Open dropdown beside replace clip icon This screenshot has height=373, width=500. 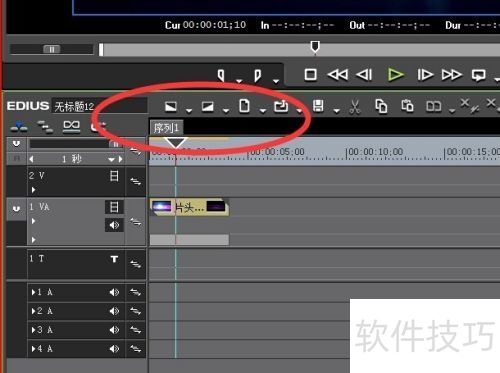(452, 110)
